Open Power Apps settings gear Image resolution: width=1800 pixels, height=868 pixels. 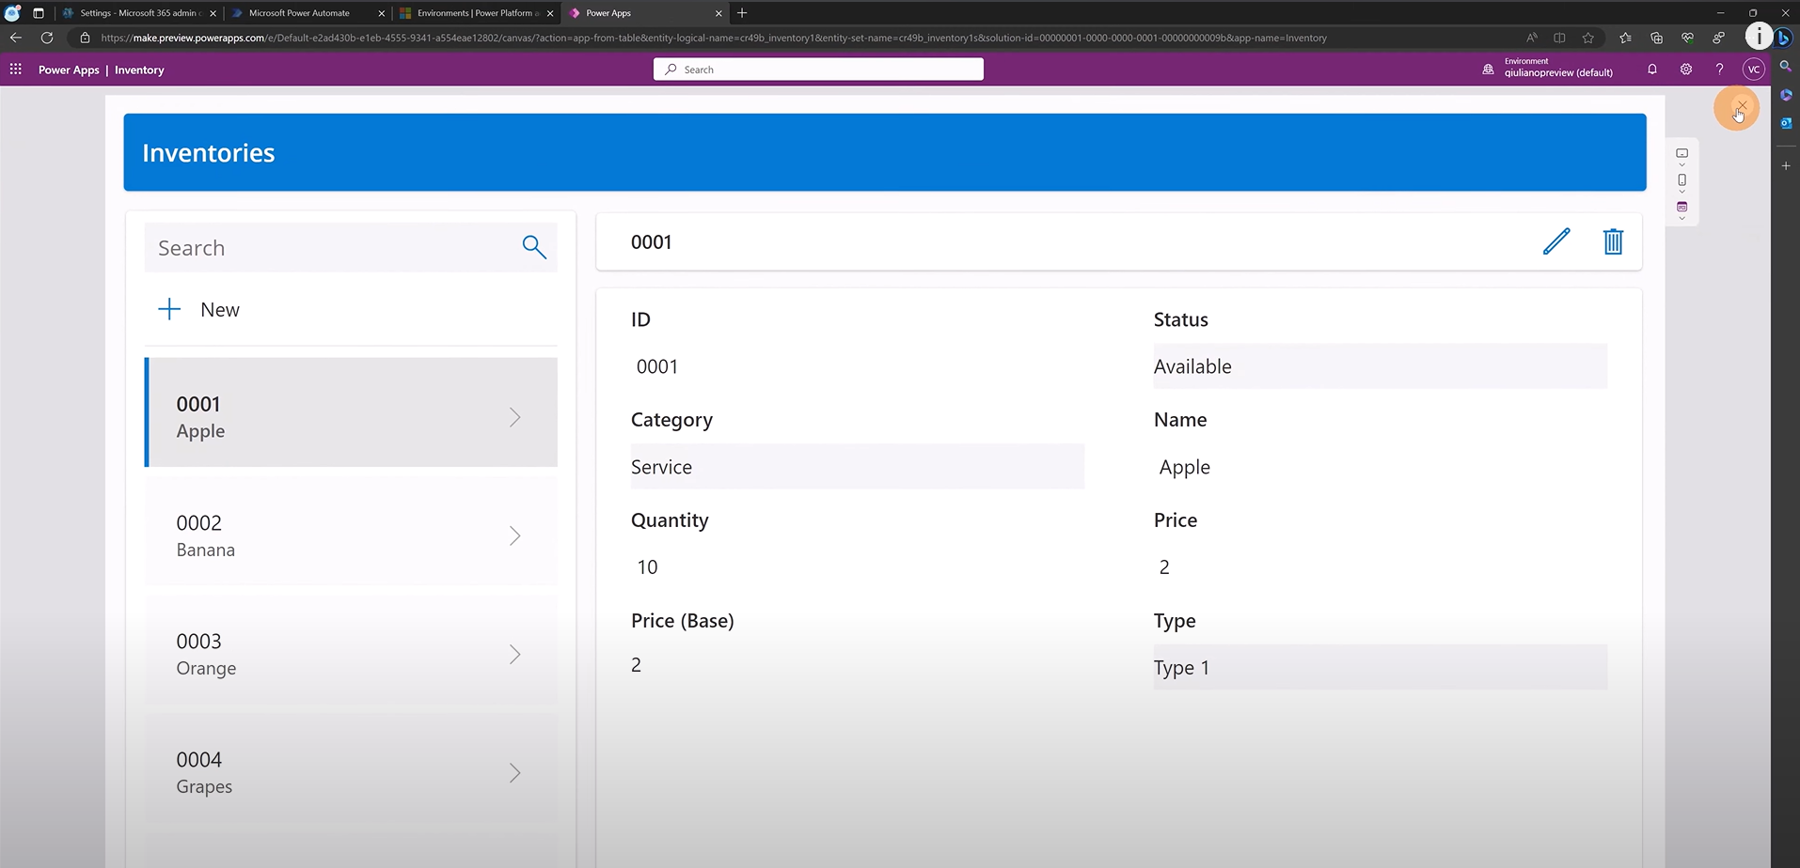pos(1686,69)
